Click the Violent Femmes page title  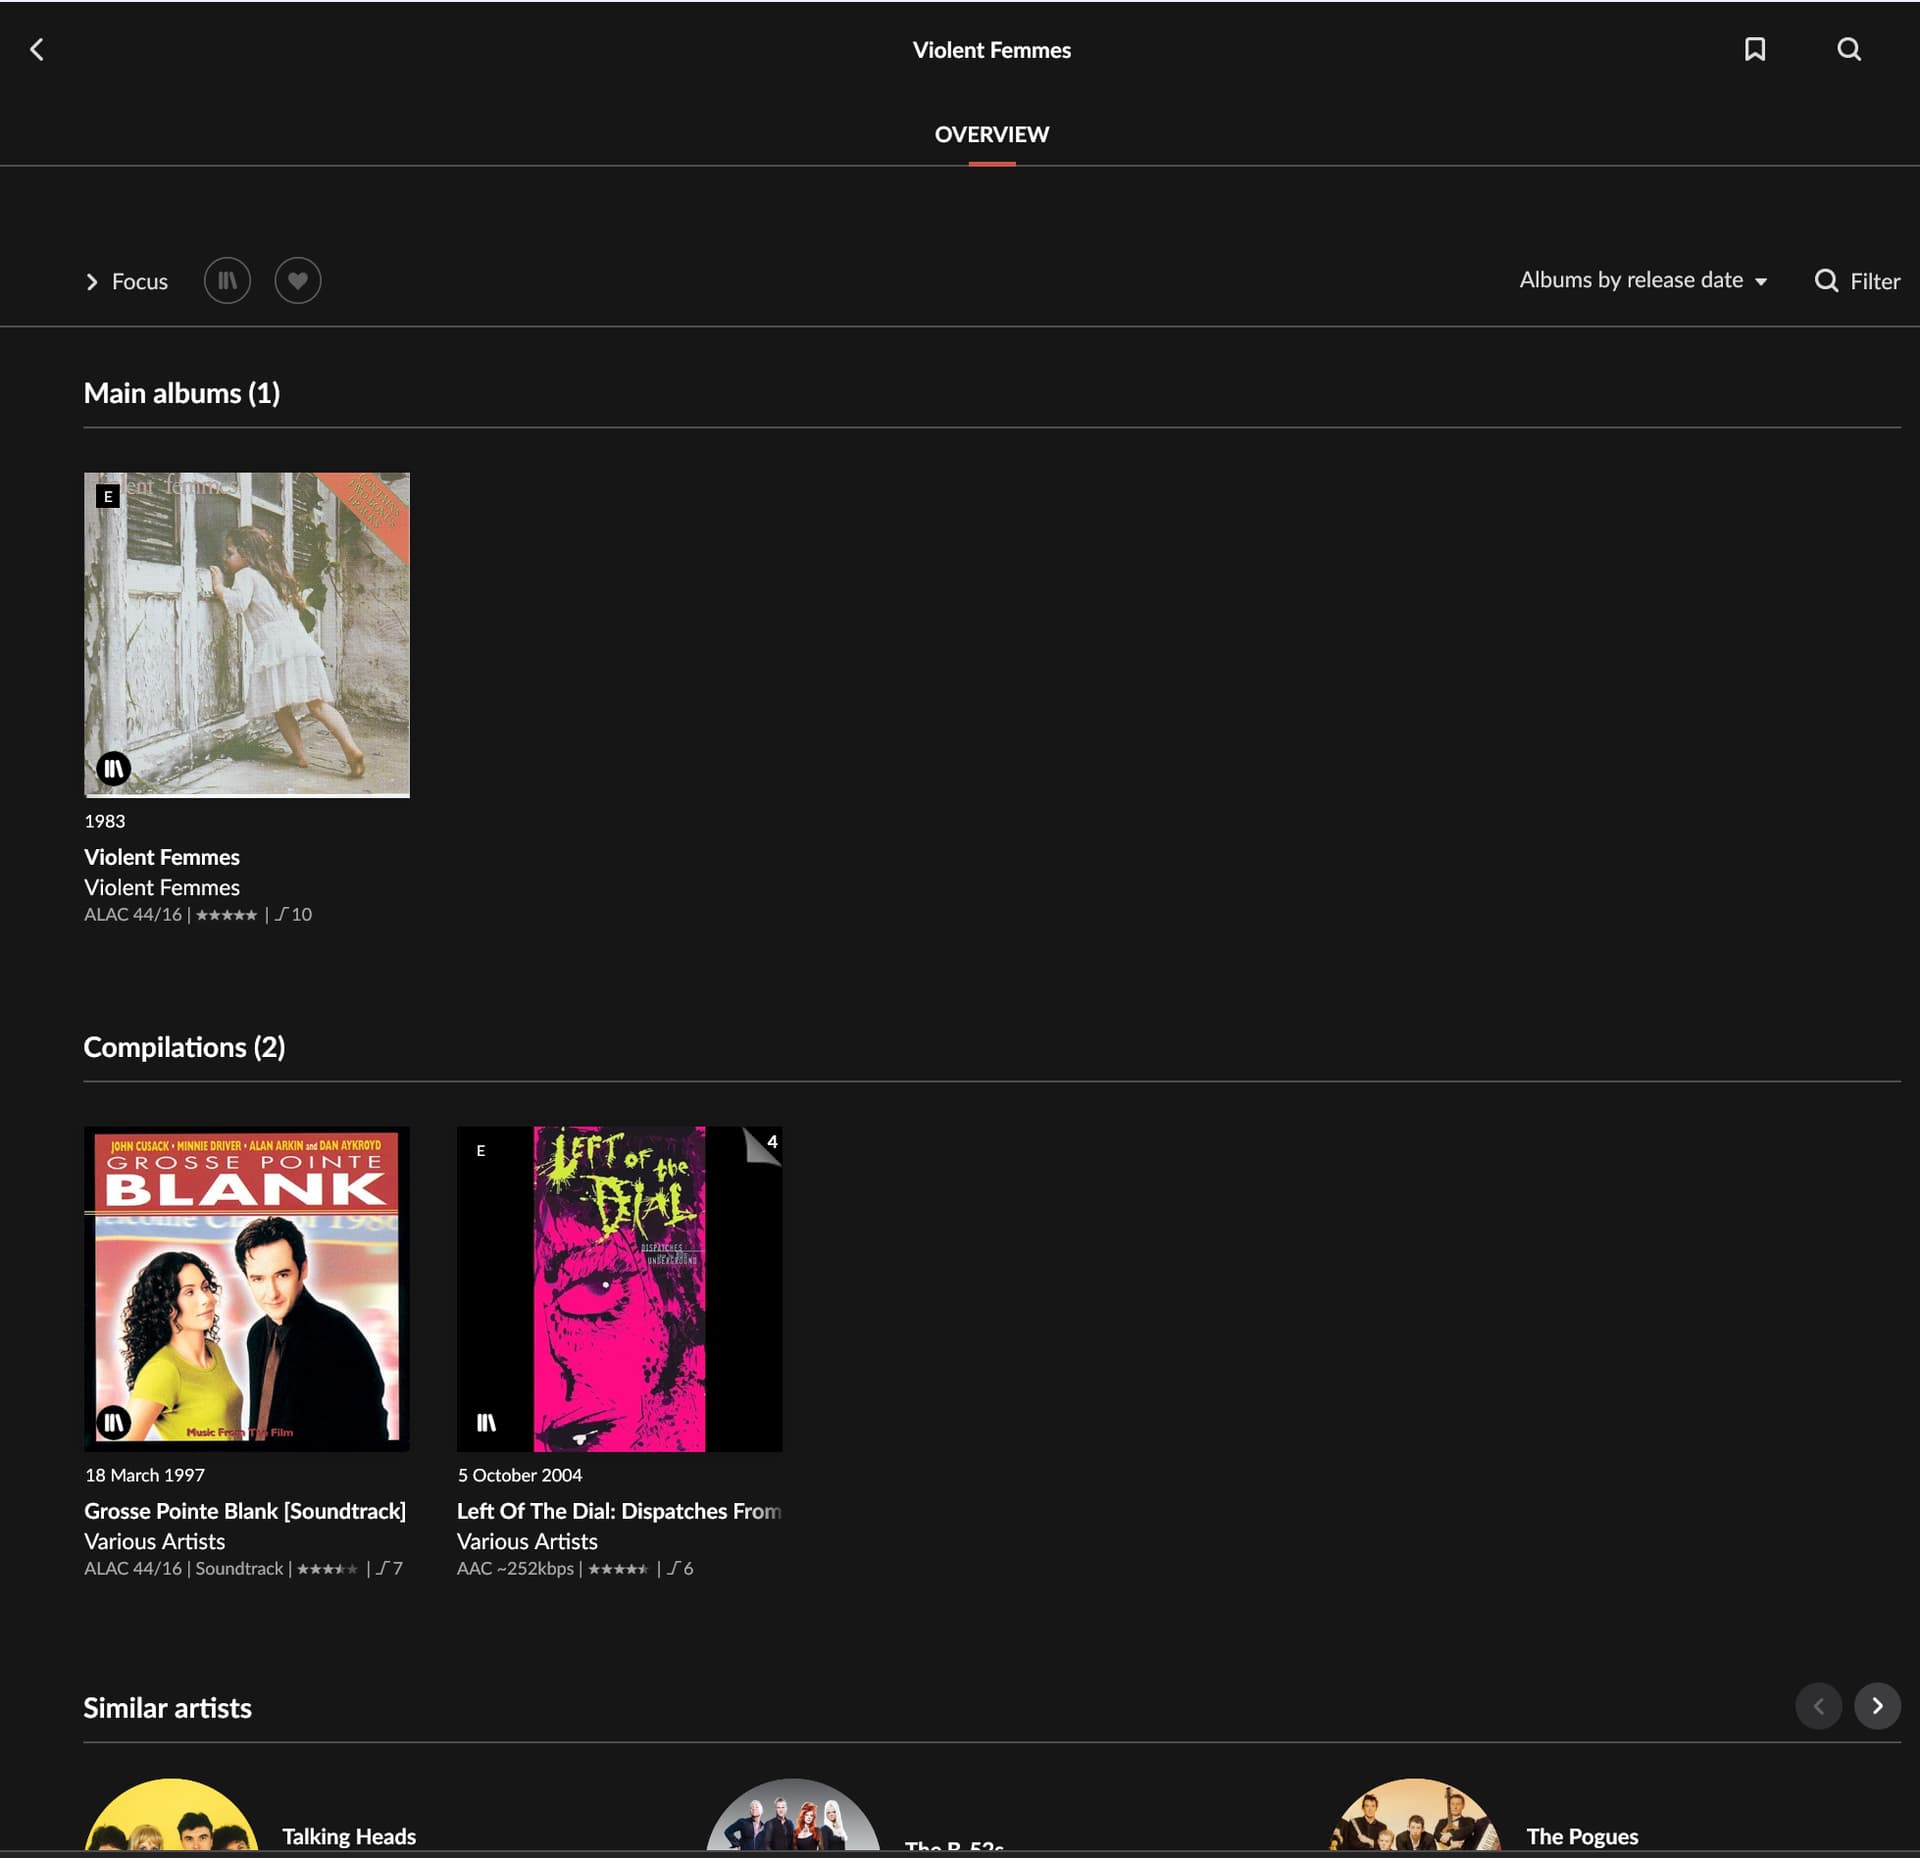pyautogui.click(x=991, y=50)
